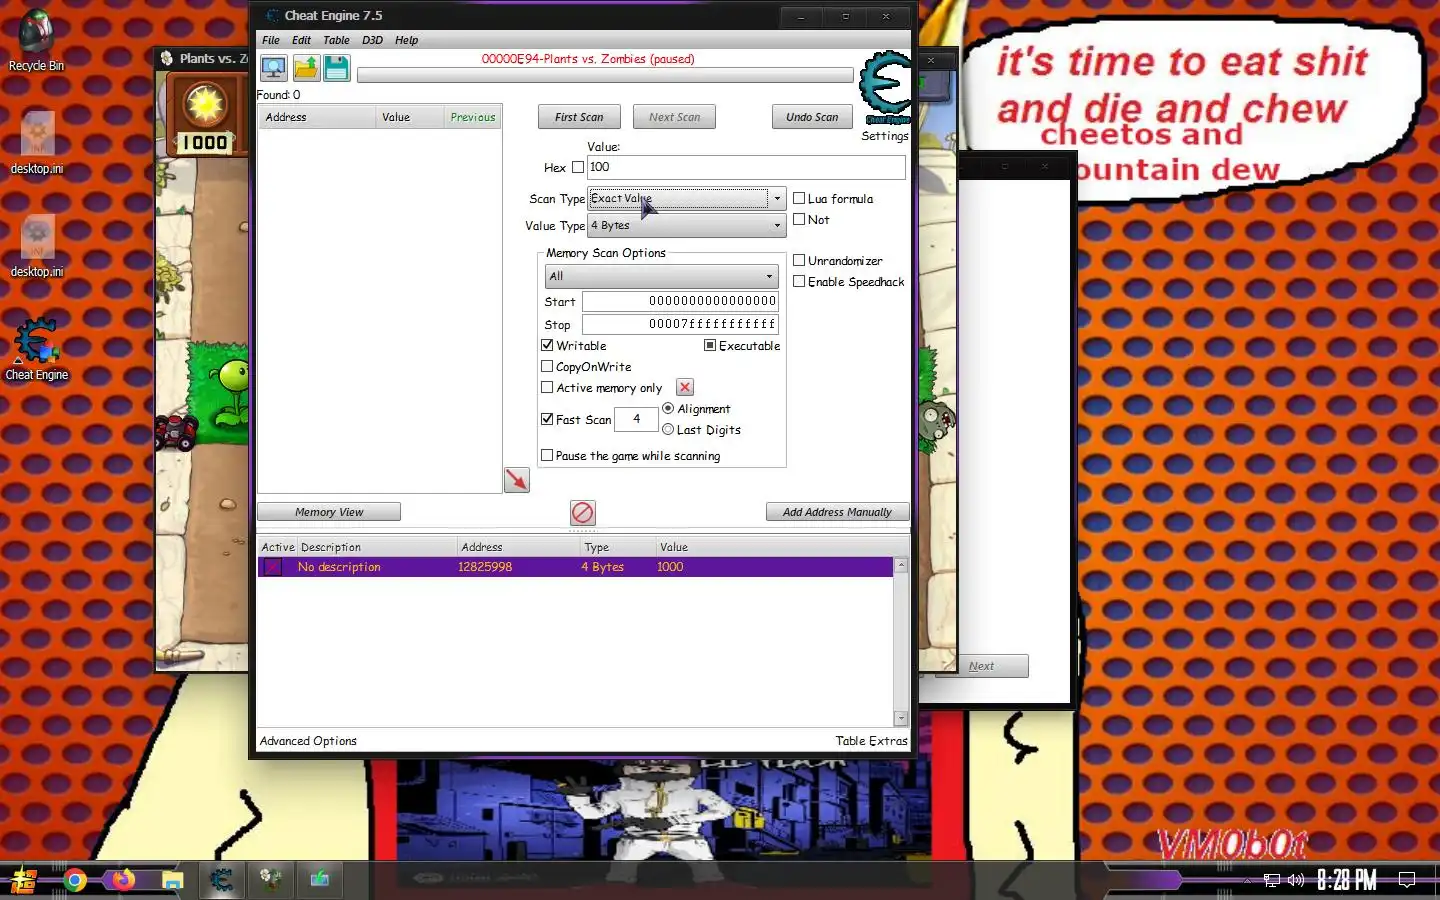Select the Alignment radio button

coord(668,408)
